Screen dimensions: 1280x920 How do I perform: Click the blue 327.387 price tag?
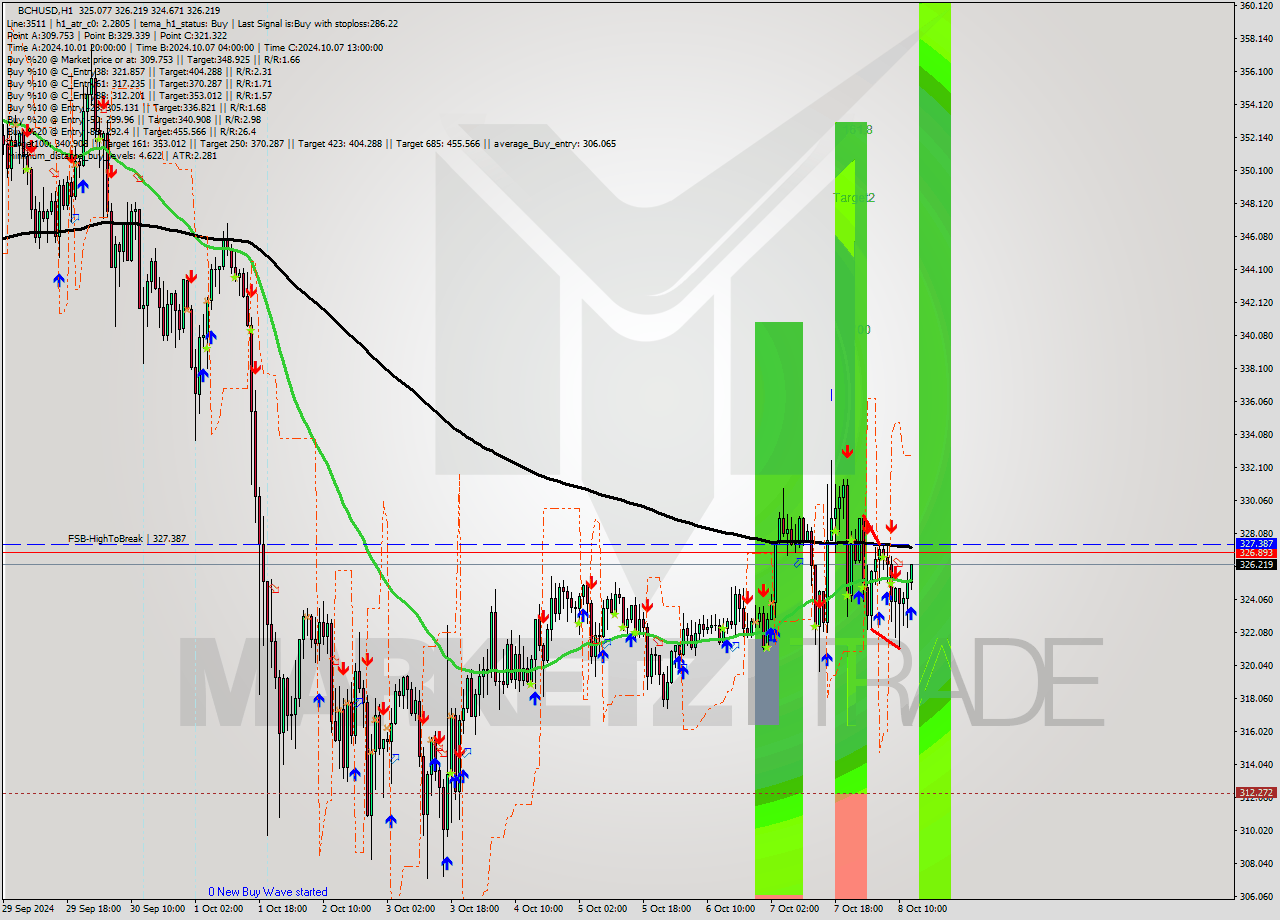1256,543
